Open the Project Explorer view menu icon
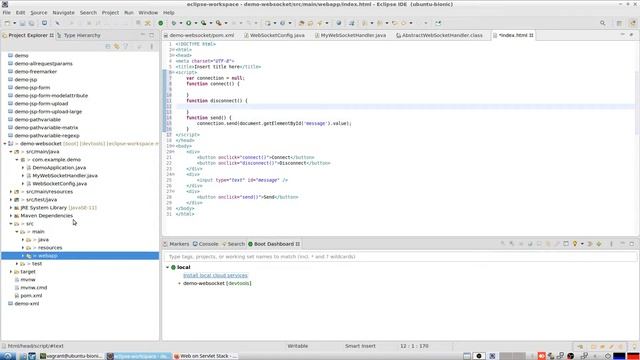 click(x=151, y=47)
